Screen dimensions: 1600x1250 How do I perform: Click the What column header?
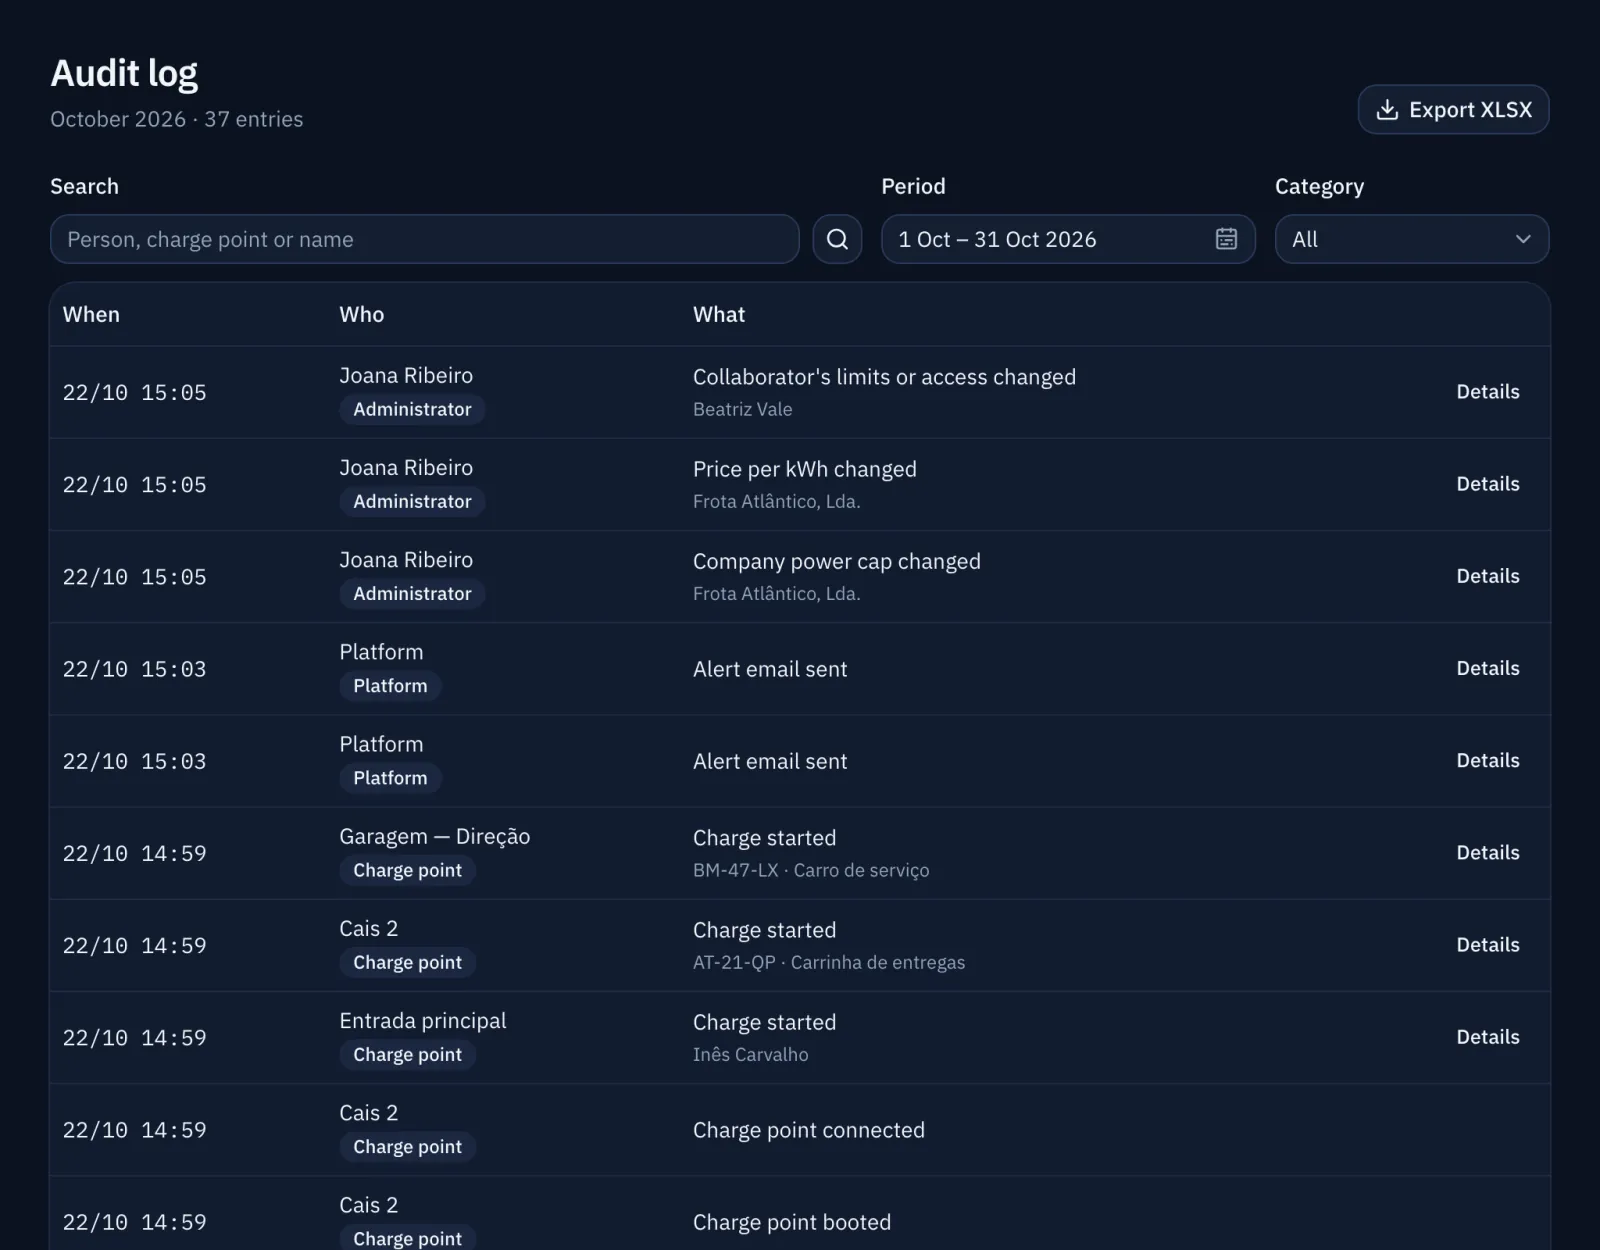(x=719, y=314)
